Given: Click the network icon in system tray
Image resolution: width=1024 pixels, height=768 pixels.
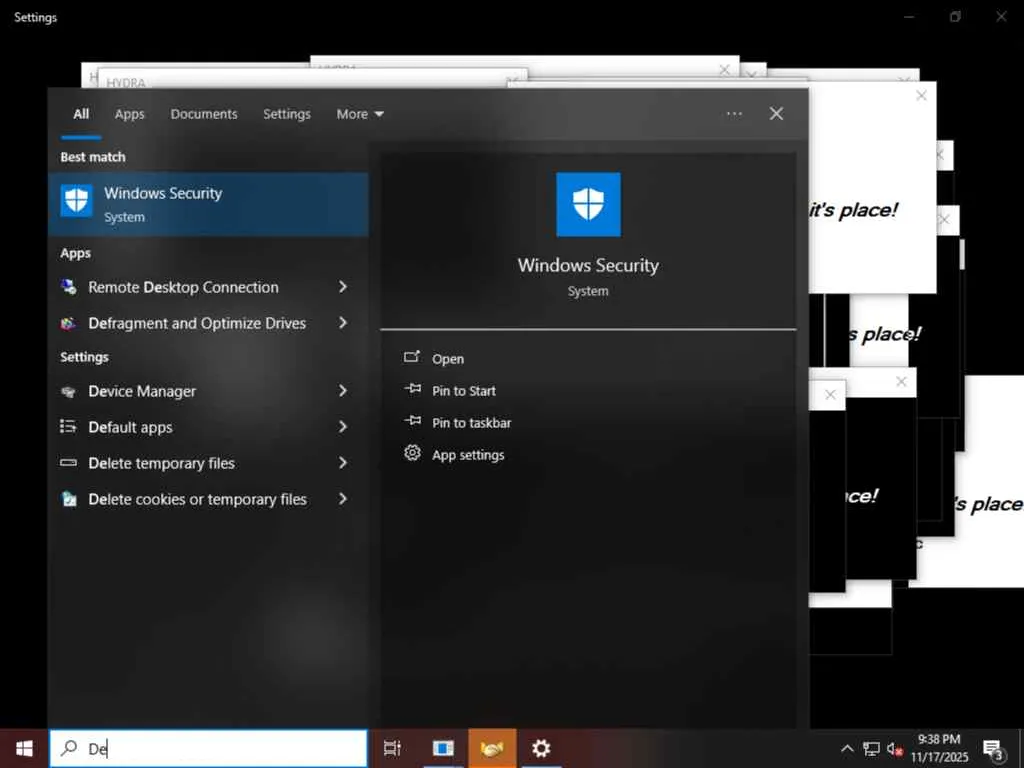Looking at the screenshot, I should [x=871, y=748].
